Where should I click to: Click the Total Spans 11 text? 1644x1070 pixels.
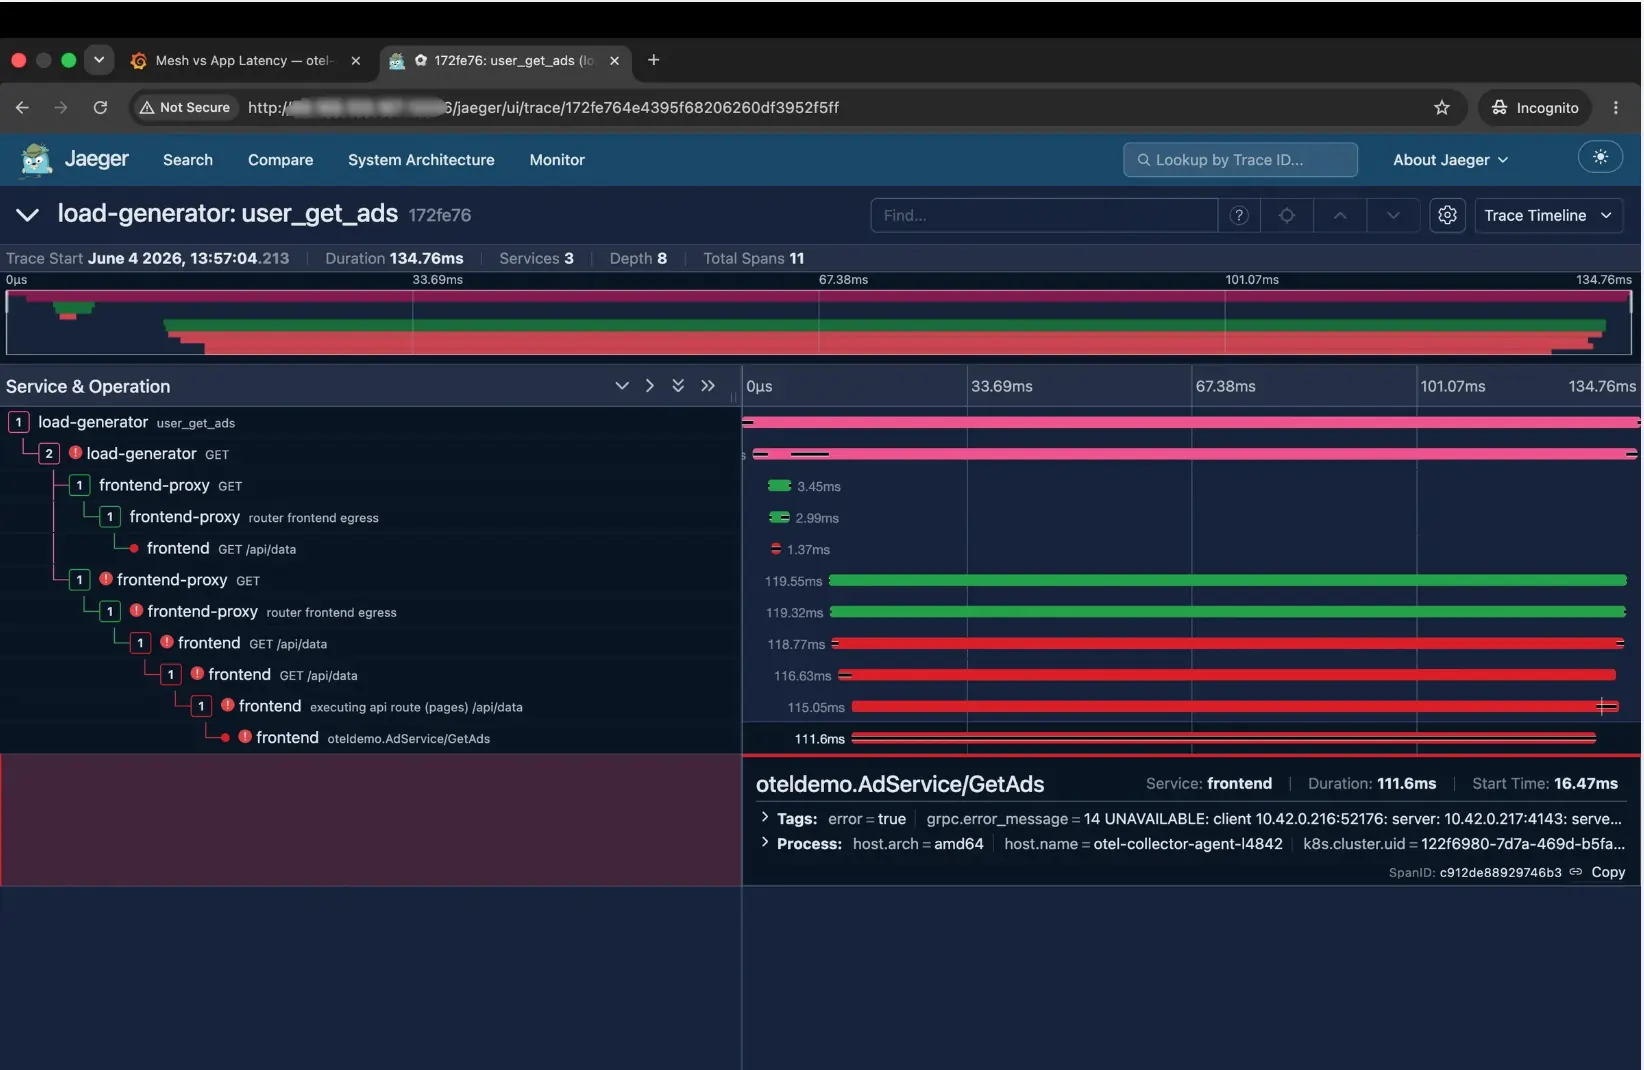(753, 258)
